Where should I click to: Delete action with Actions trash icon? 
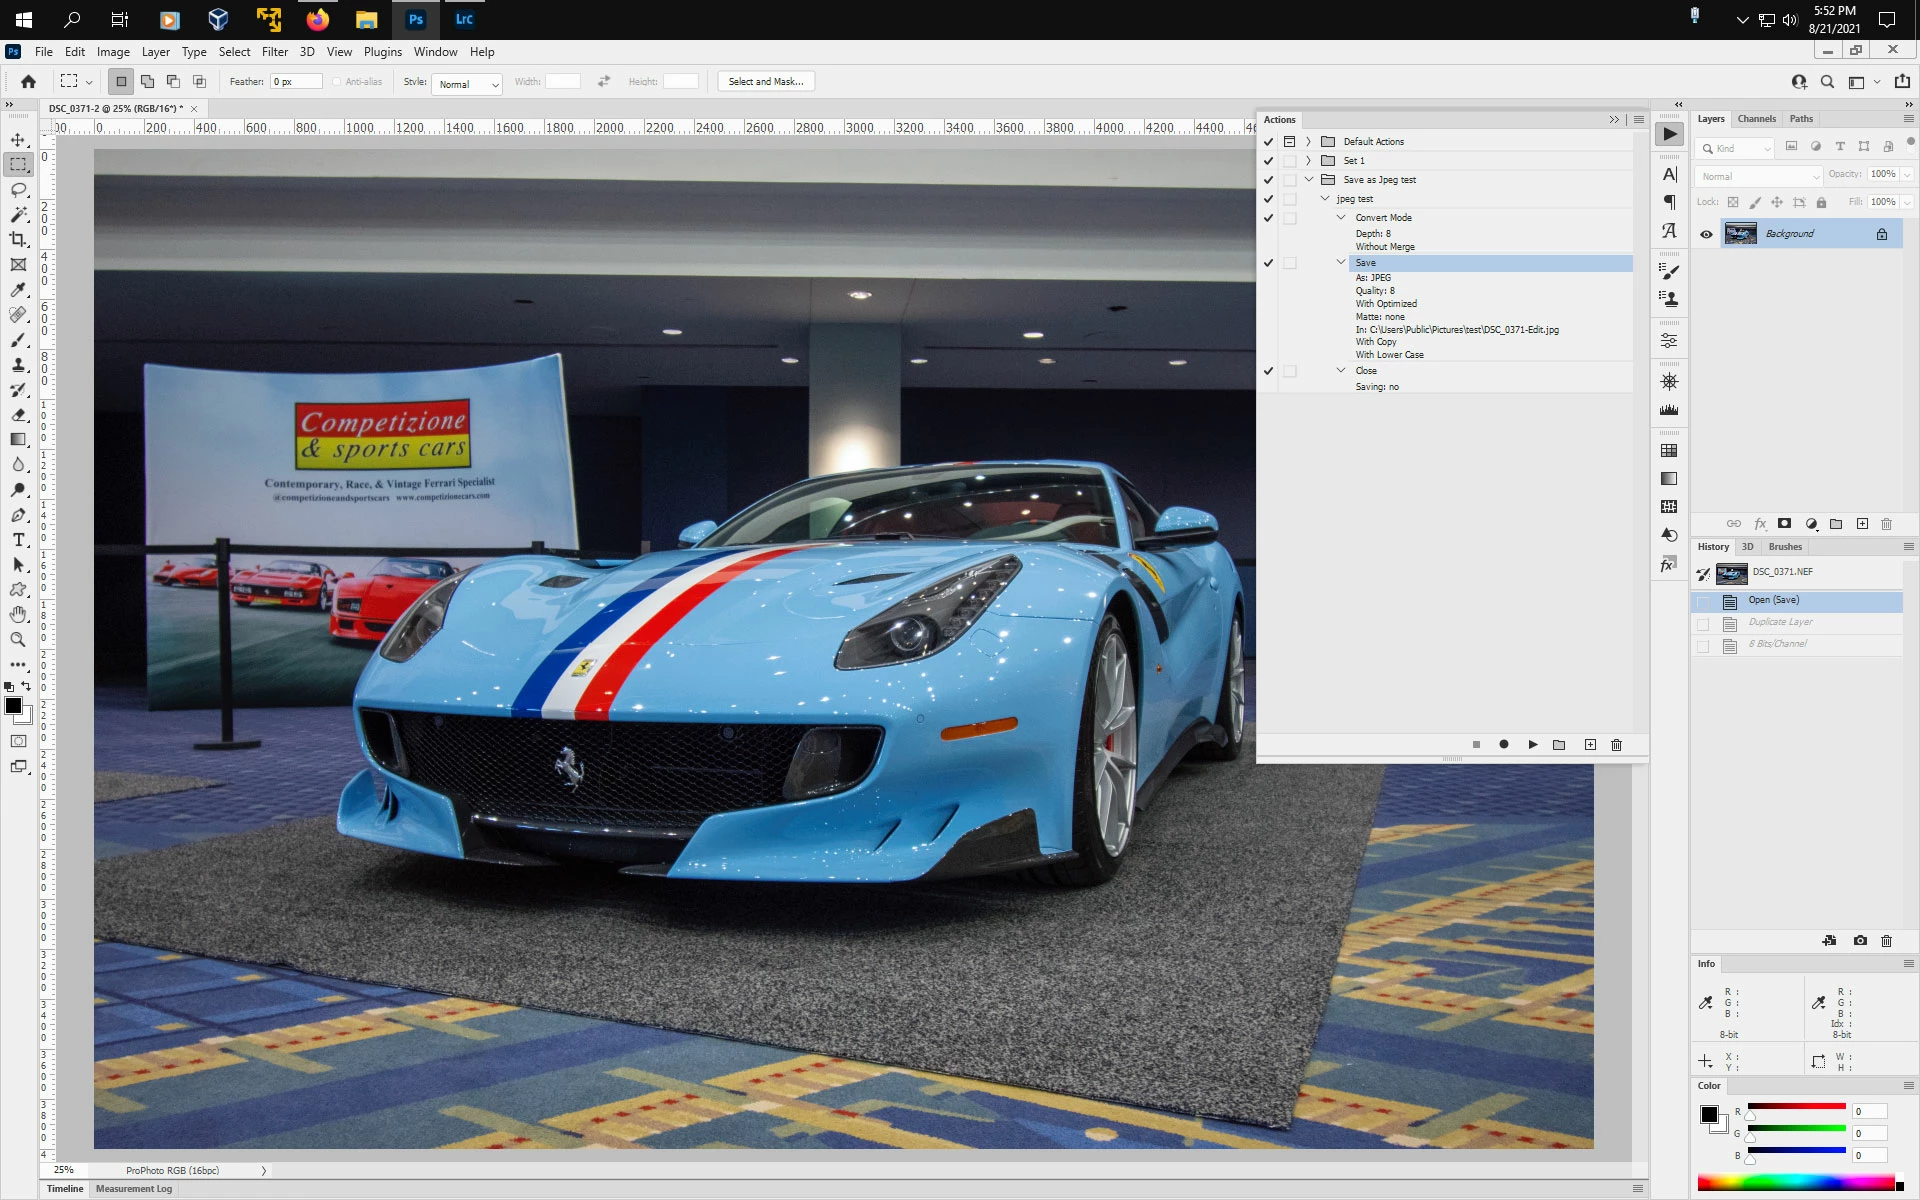pos(1616,745)
